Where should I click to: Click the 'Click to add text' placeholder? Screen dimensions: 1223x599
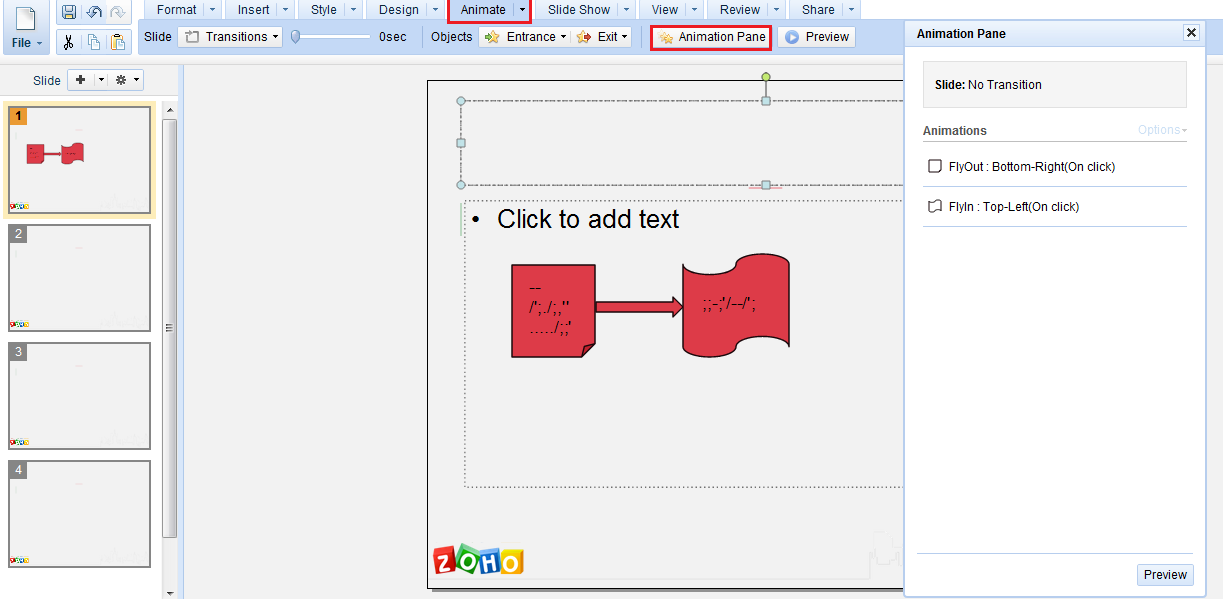[588, 219]
